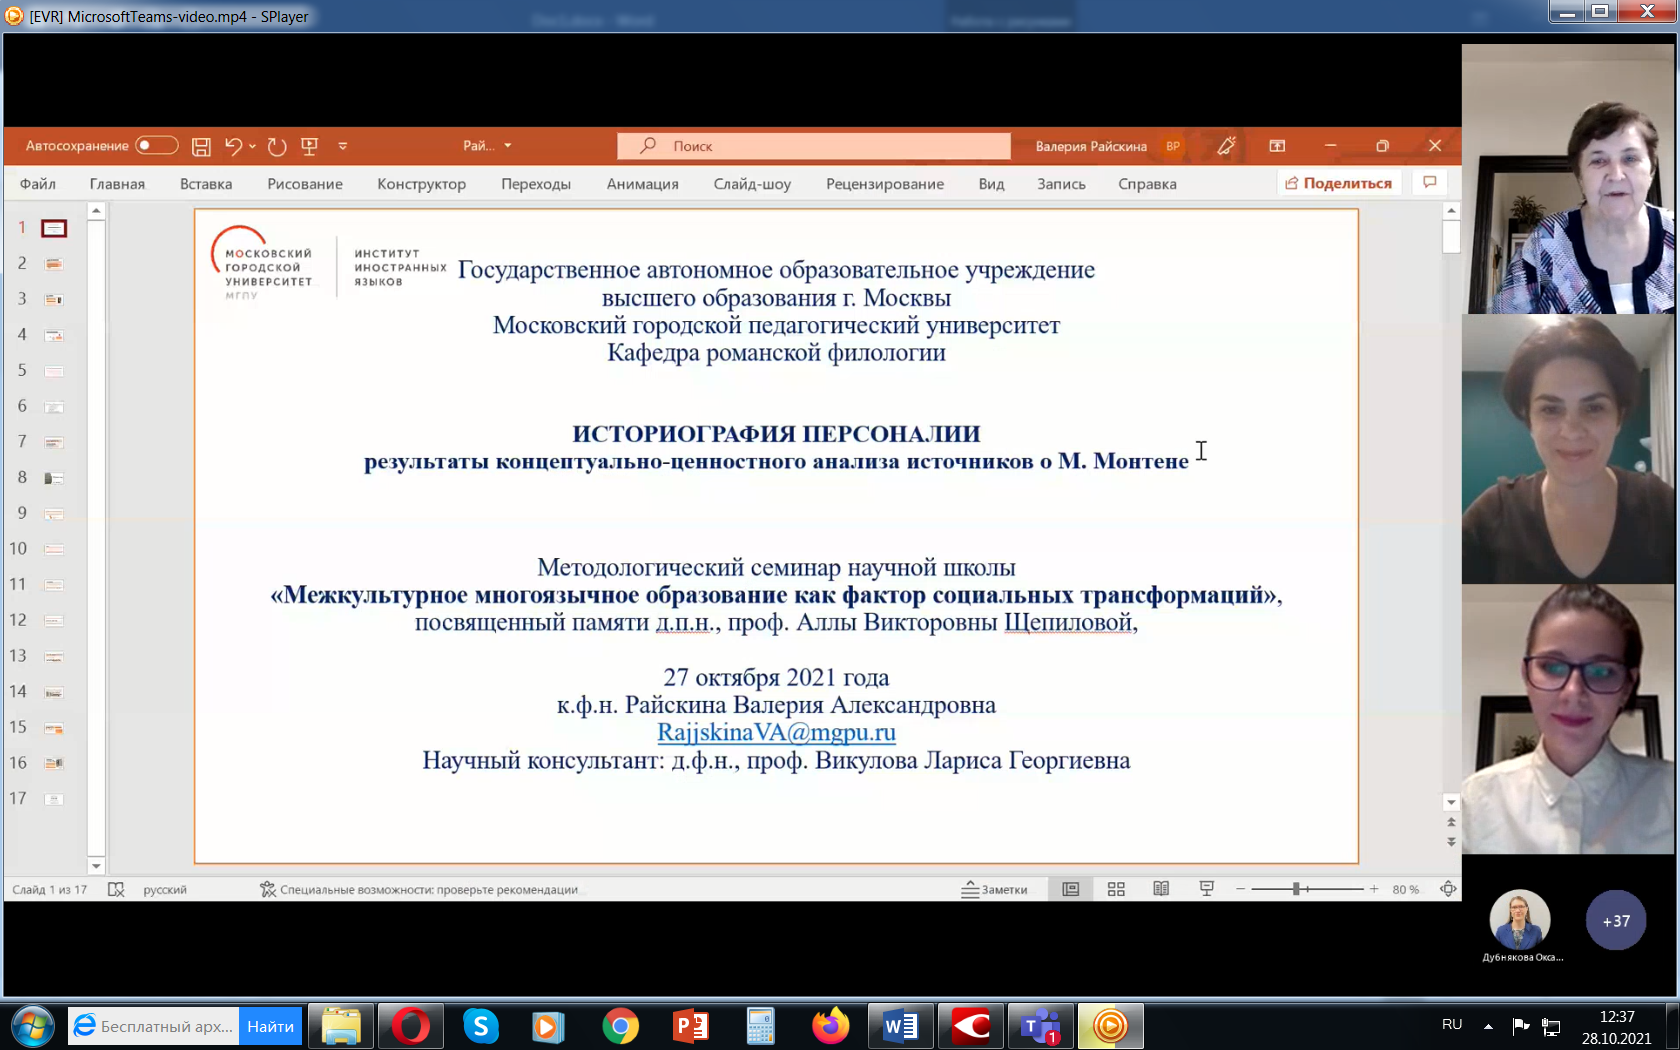Click the Save icon in quick access toolbar

(x=201, y=146)
